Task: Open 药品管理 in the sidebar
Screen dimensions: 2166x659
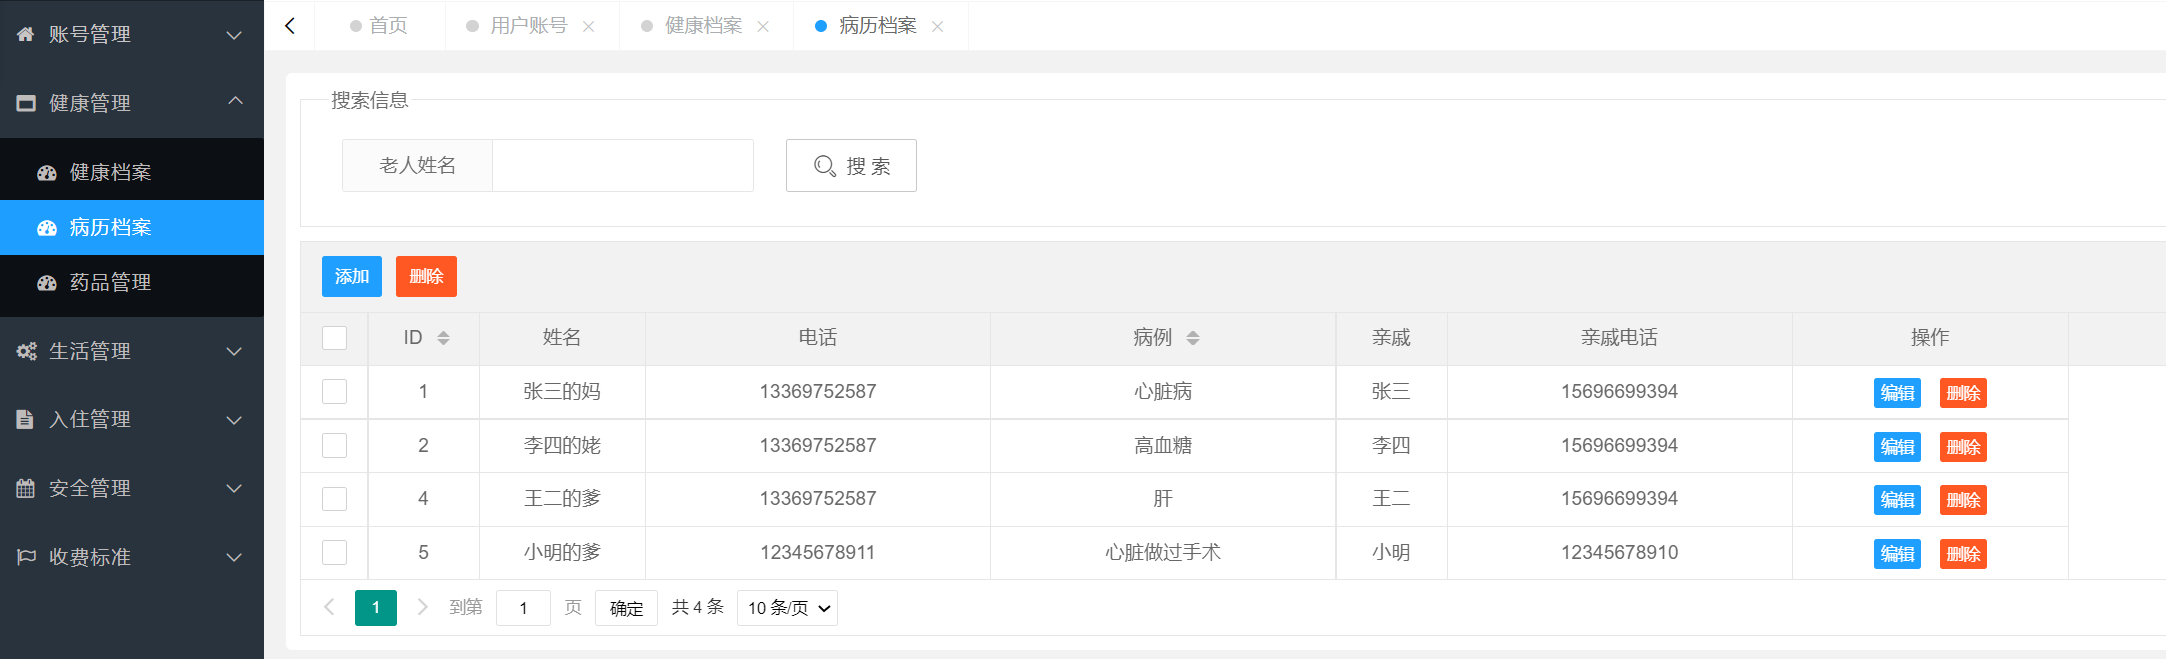Action: 132,283
